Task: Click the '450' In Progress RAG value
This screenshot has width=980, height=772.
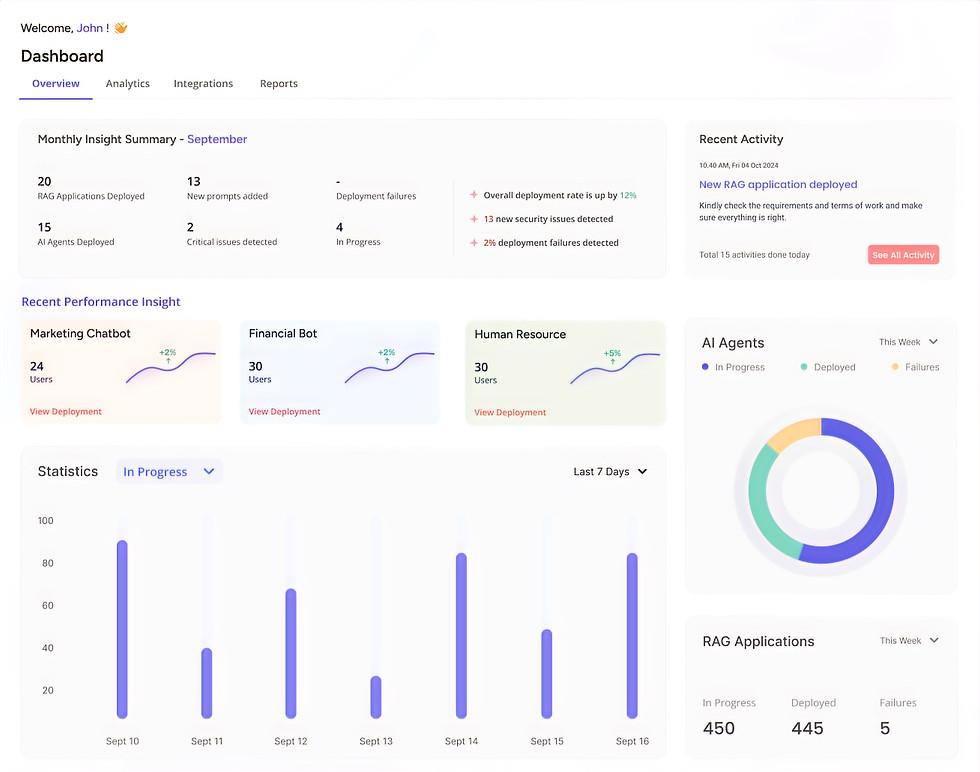Action: pos(719,728)
